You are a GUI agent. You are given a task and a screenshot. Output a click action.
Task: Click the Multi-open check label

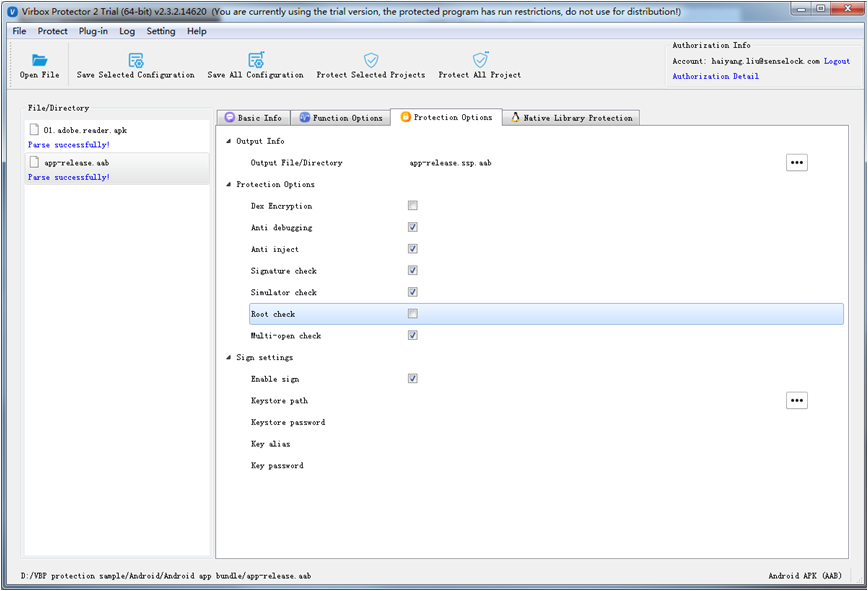[286, 335]
